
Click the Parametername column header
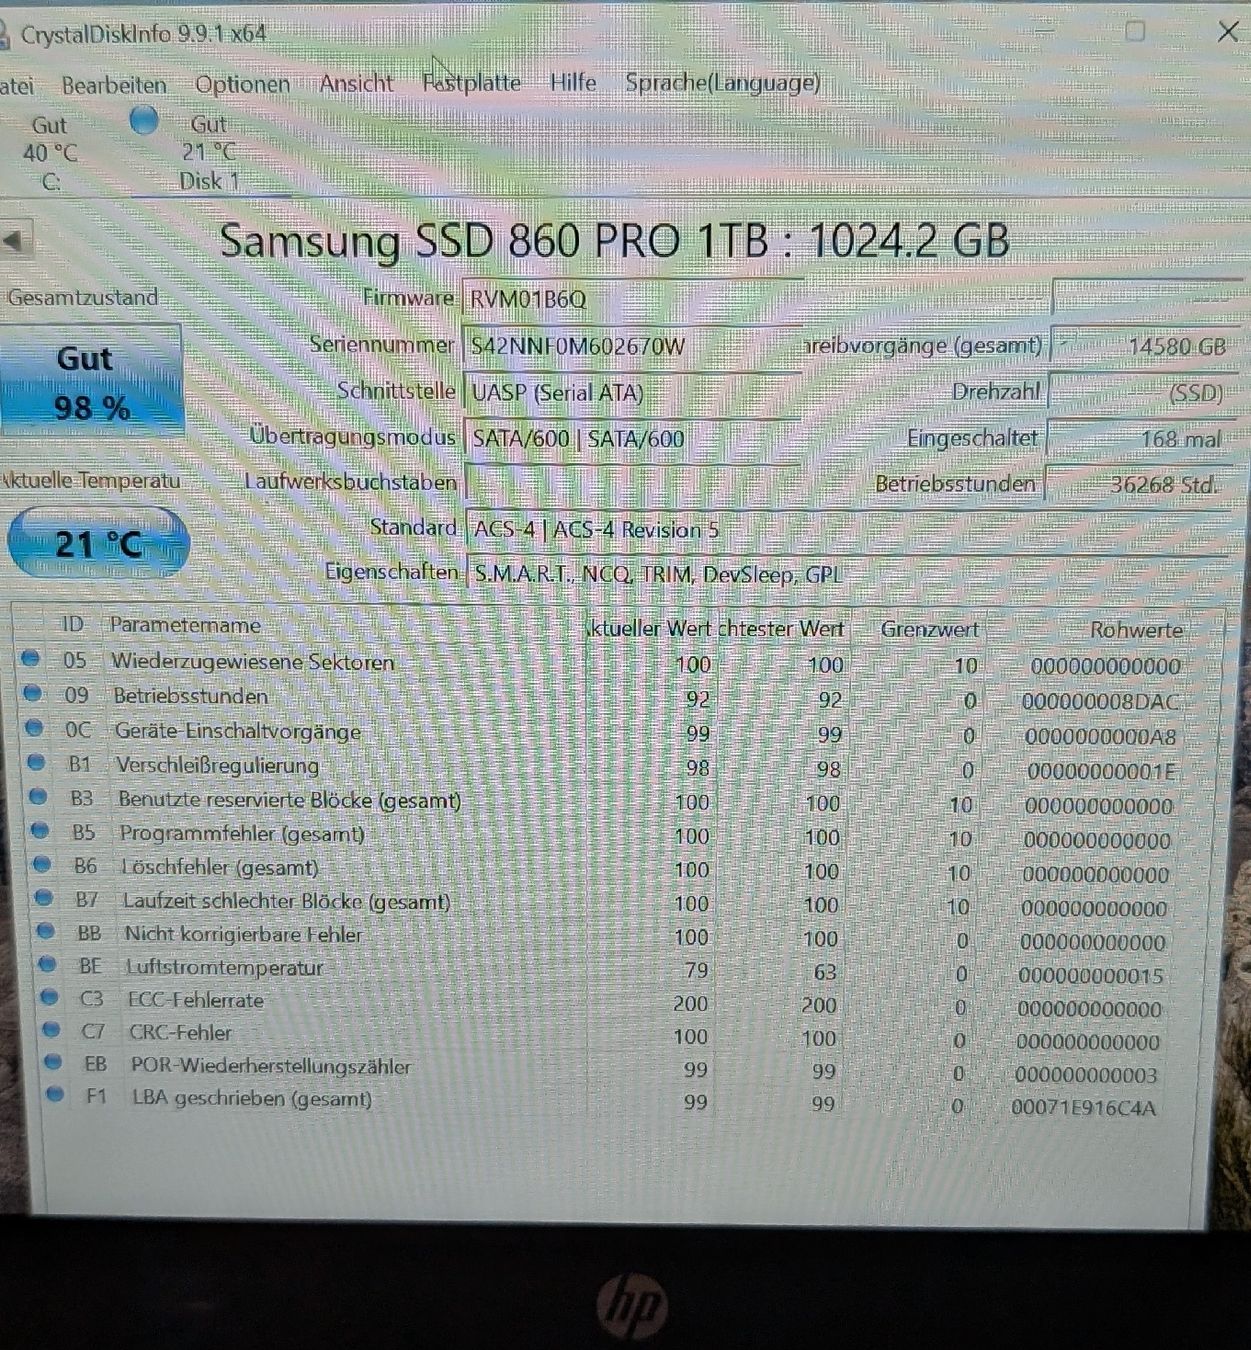coord(185,625)
